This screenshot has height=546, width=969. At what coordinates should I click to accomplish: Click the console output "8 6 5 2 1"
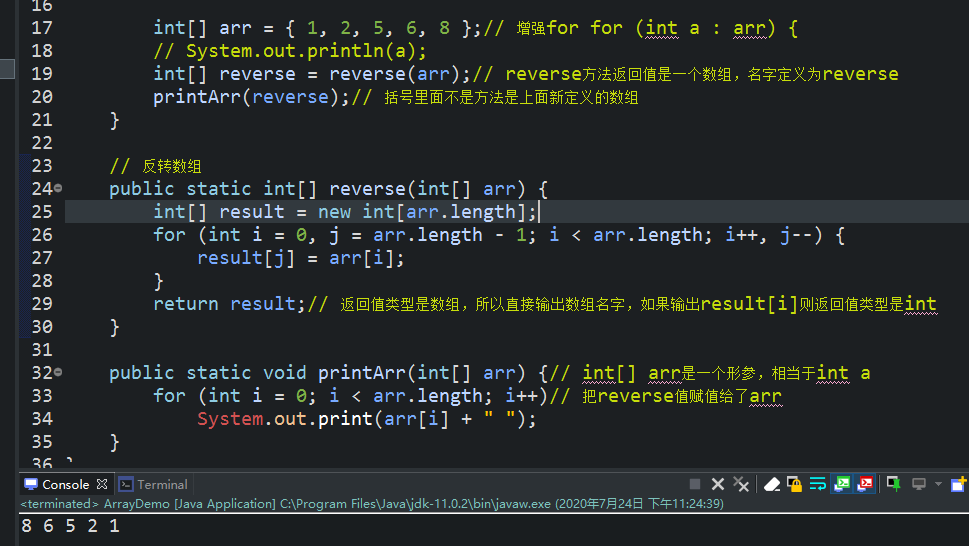[x=70, y=526]
